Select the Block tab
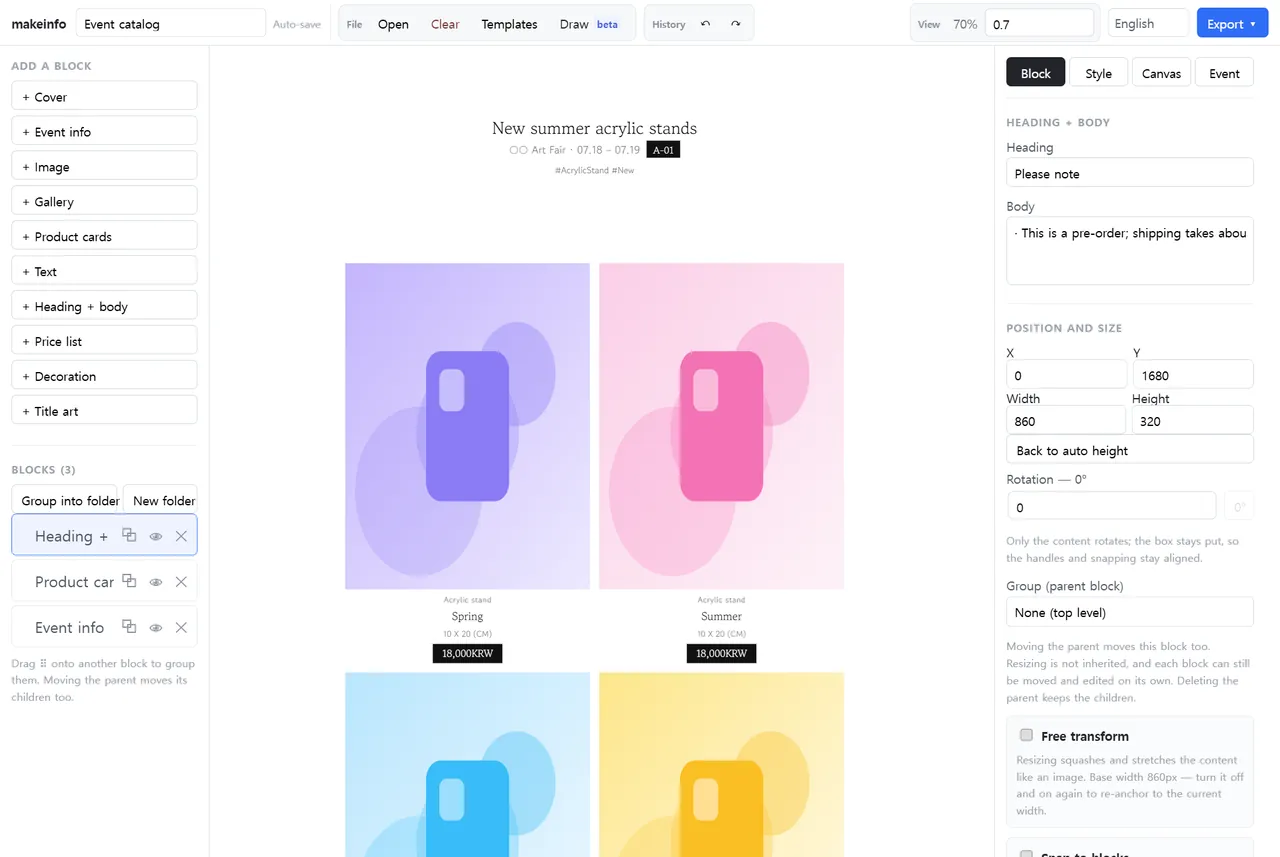This screenshot has height=857, width=1280. tap(1035, 73)
